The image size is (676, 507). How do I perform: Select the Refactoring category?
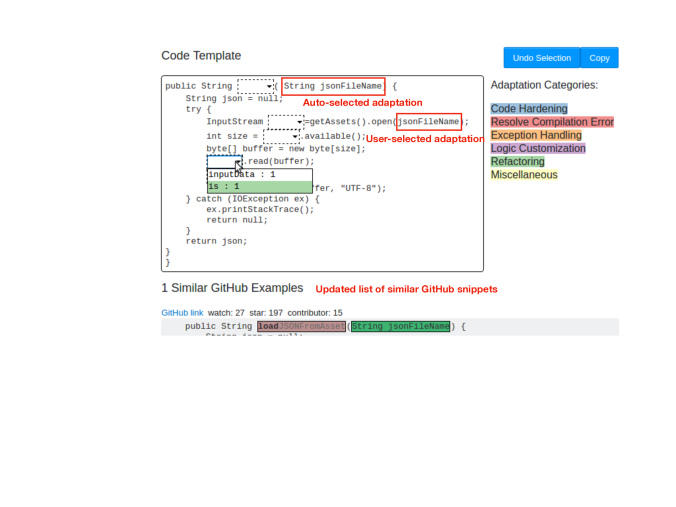click(x=517, y=162)
